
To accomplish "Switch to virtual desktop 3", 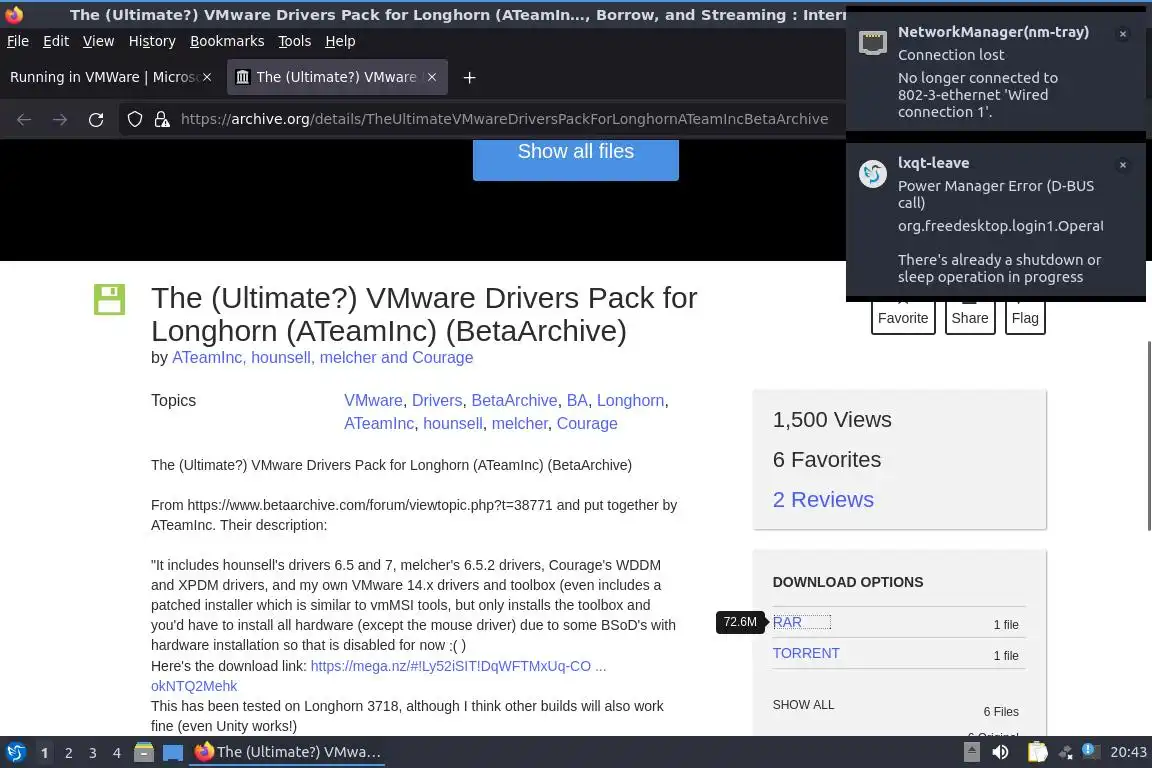I will [x=93, y=753].
